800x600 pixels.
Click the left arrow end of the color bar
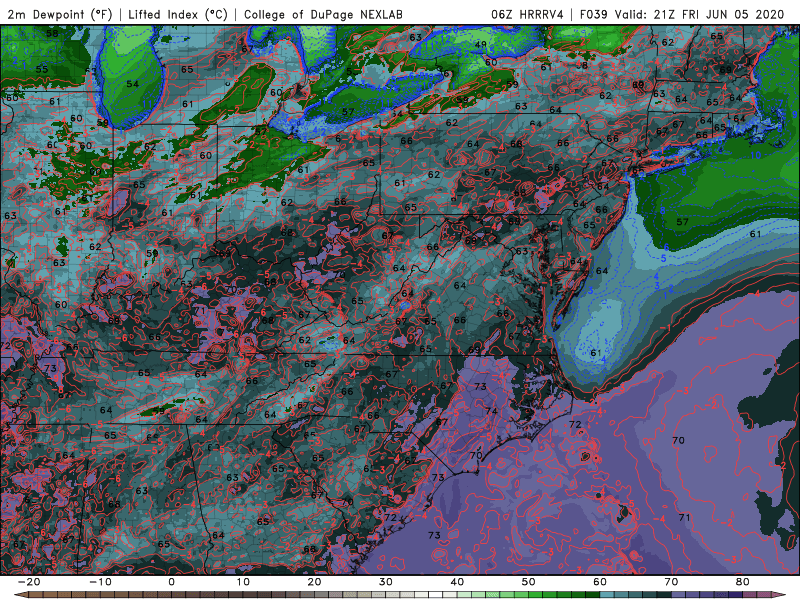[19, 595]
